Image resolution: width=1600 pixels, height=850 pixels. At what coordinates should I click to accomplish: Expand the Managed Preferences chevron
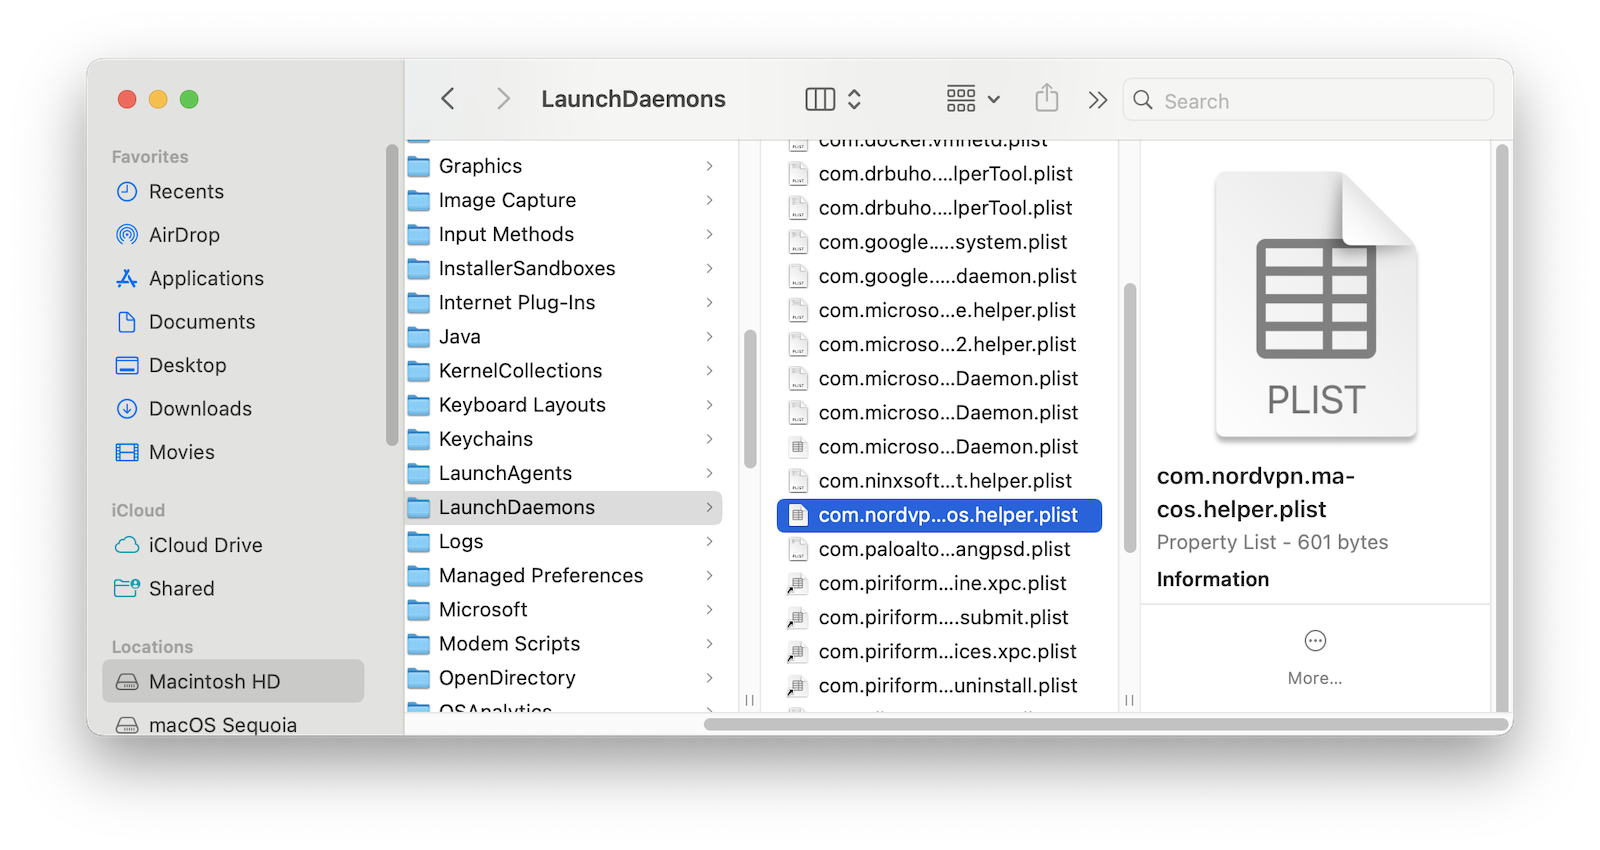click(x=709, y=575)
